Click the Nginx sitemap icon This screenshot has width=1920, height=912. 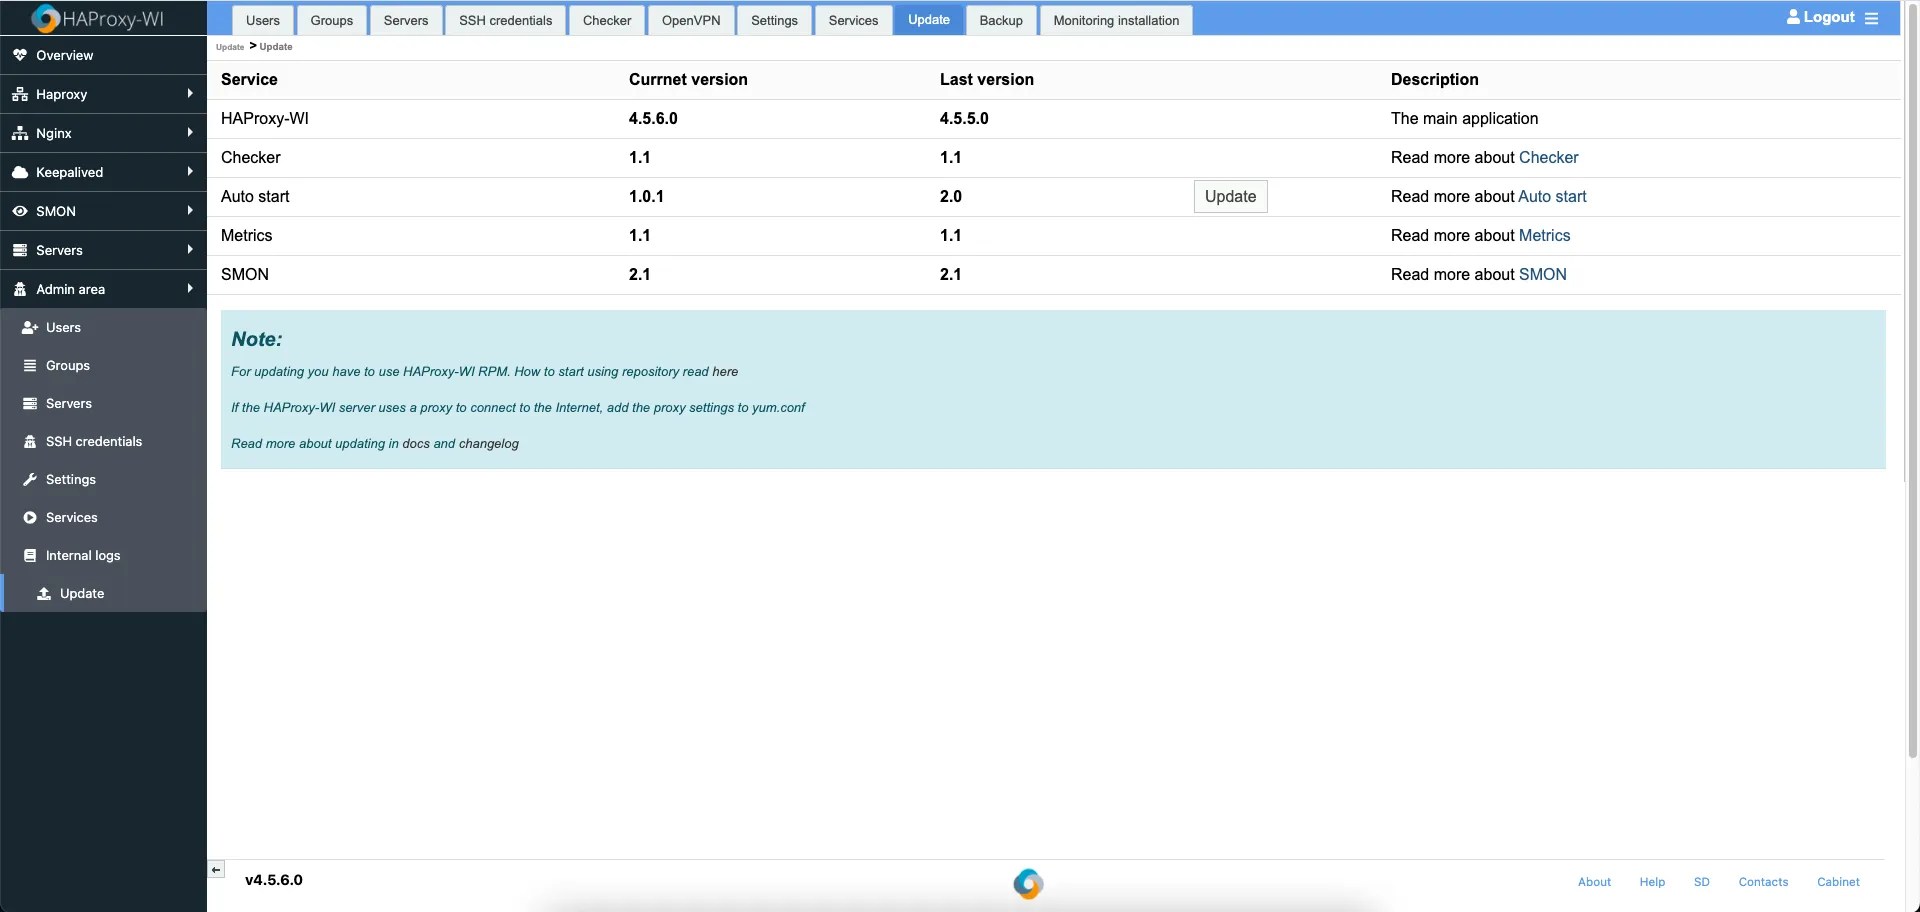pyautogui.click(x=20, y=133)
